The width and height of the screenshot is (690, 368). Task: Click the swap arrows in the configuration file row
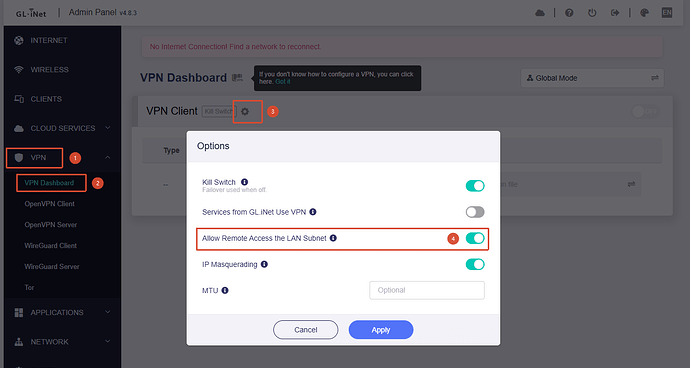point(631,184)
